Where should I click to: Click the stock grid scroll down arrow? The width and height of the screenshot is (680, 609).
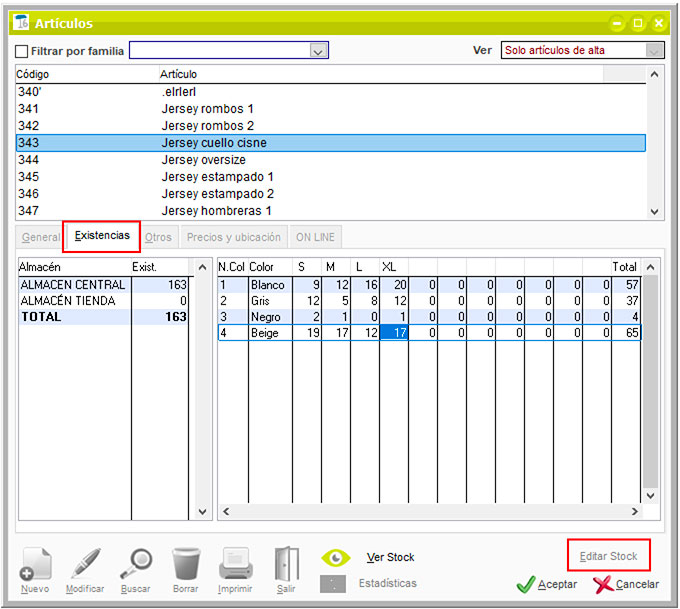(650, 495)
